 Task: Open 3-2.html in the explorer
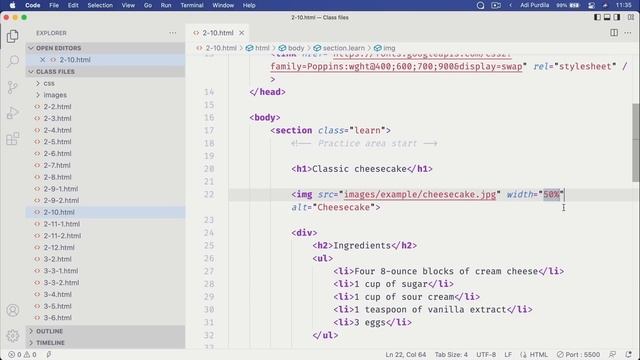[105, 259]
